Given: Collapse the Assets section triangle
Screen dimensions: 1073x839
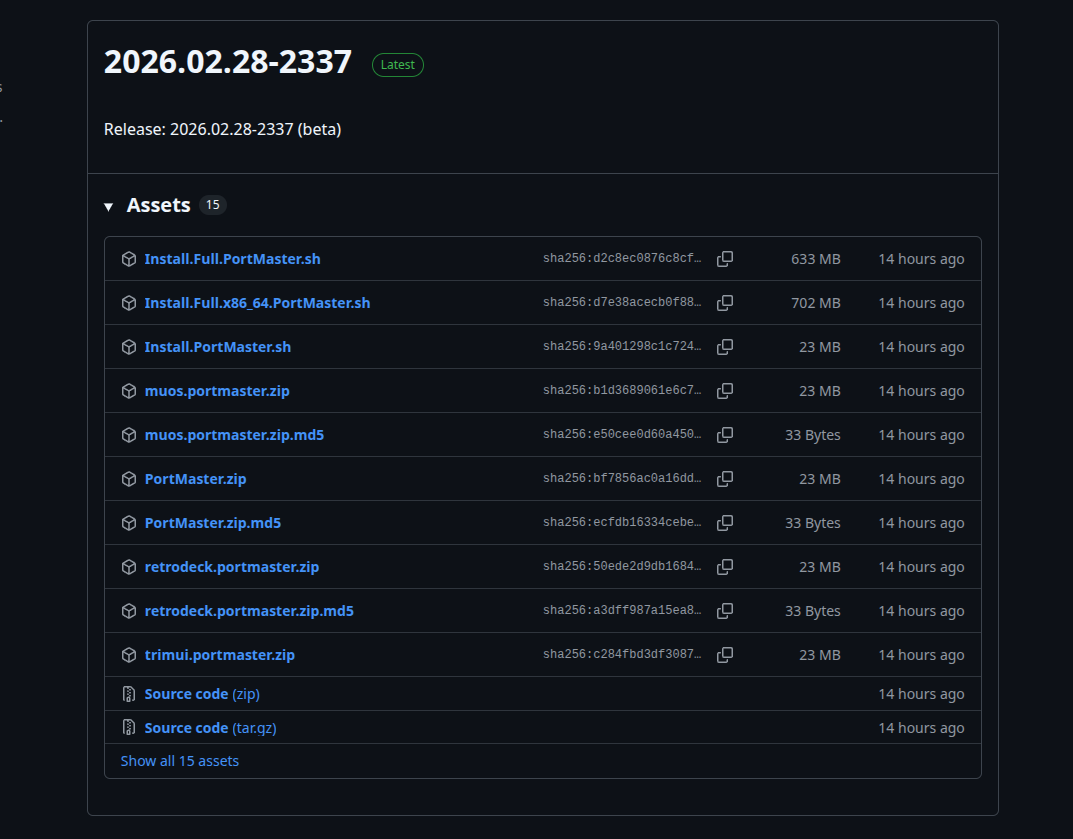Looking at the screenshot, I should point(109,206).
